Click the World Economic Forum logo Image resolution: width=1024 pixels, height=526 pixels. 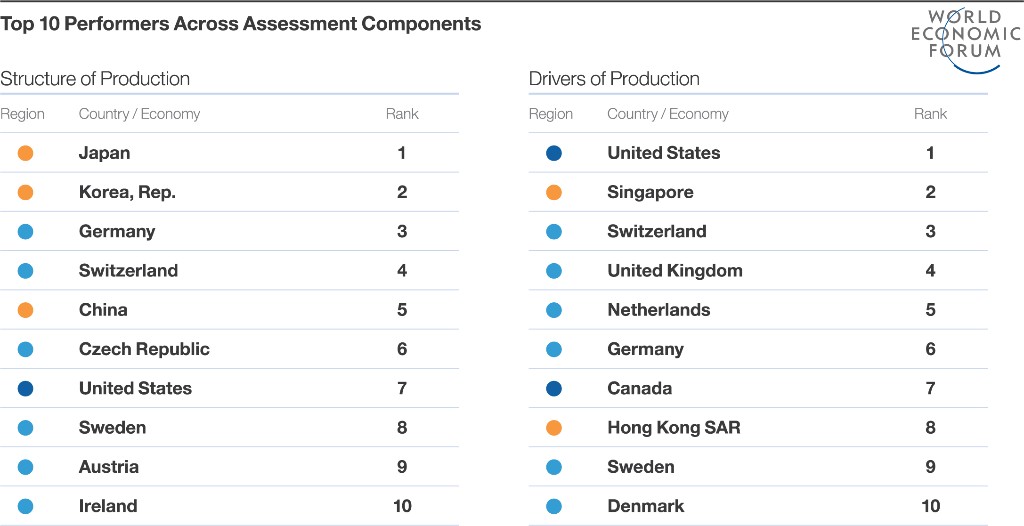[x=965, y=41]
